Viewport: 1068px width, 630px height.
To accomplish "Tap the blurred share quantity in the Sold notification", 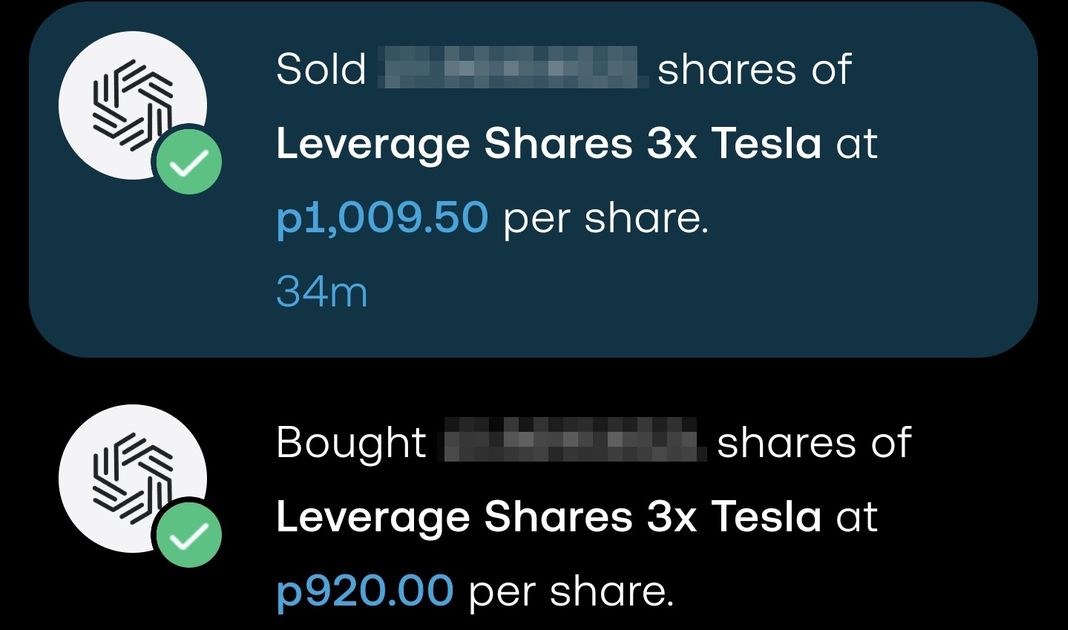I will (511, 70).
